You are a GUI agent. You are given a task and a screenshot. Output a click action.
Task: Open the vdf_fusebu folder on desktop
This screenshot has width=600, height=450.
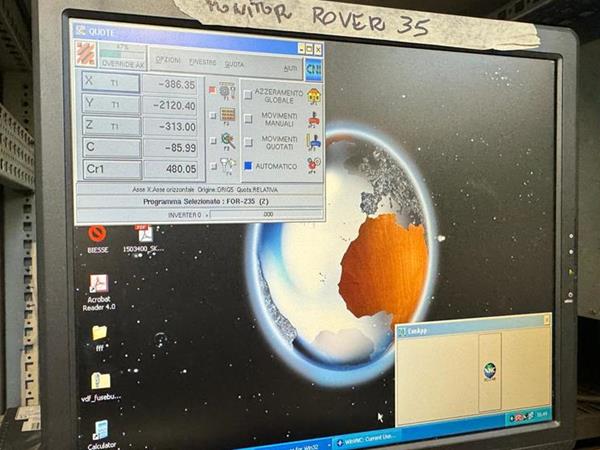(x=101, y=387)
